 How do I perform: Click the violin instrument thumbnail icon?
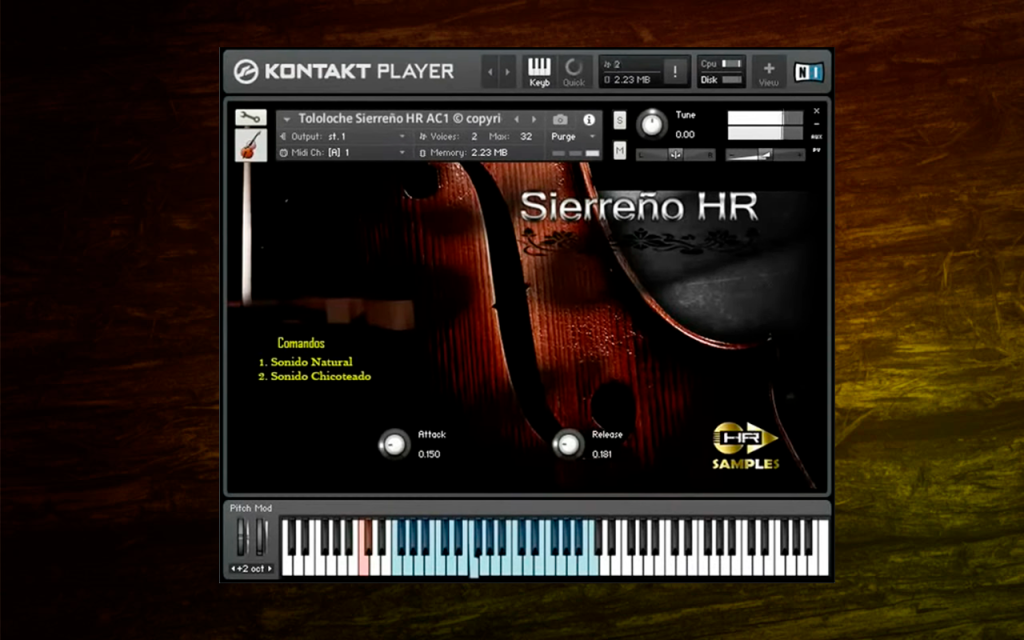tap(251, 145)
